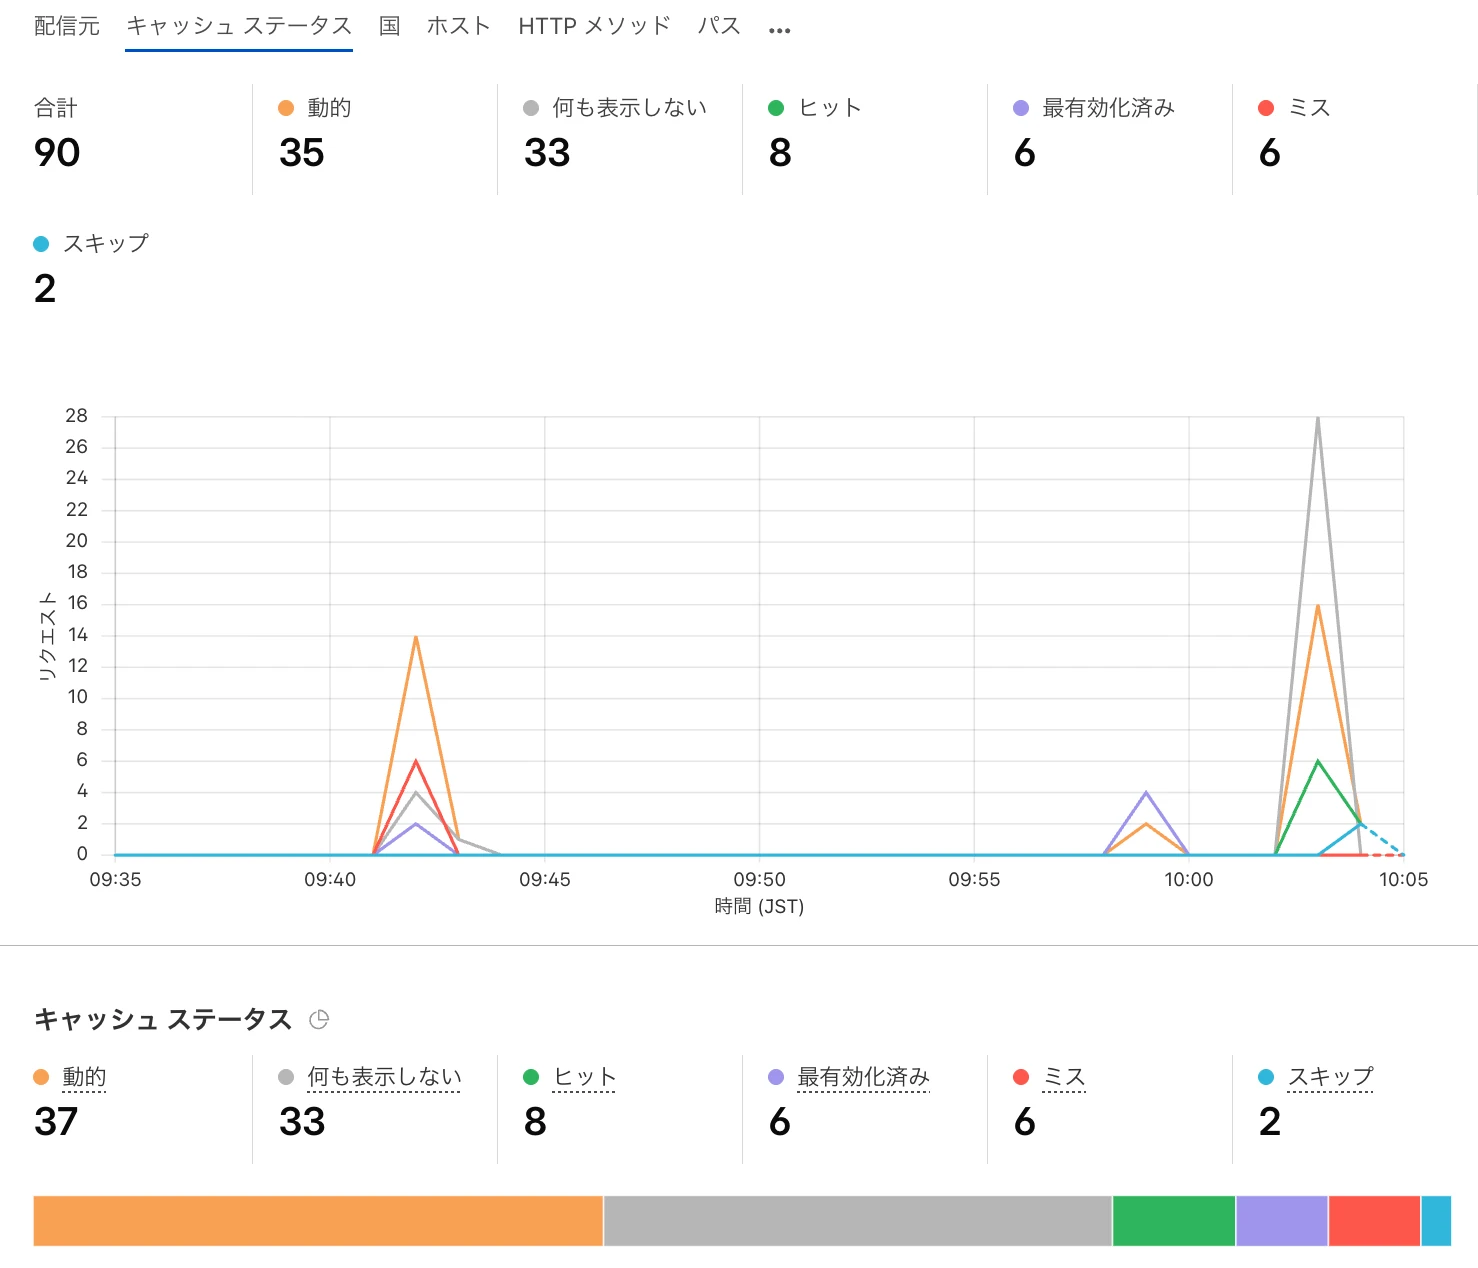Click the 合計 total value 90
1478x1268 pixels.
coord(57,153)
